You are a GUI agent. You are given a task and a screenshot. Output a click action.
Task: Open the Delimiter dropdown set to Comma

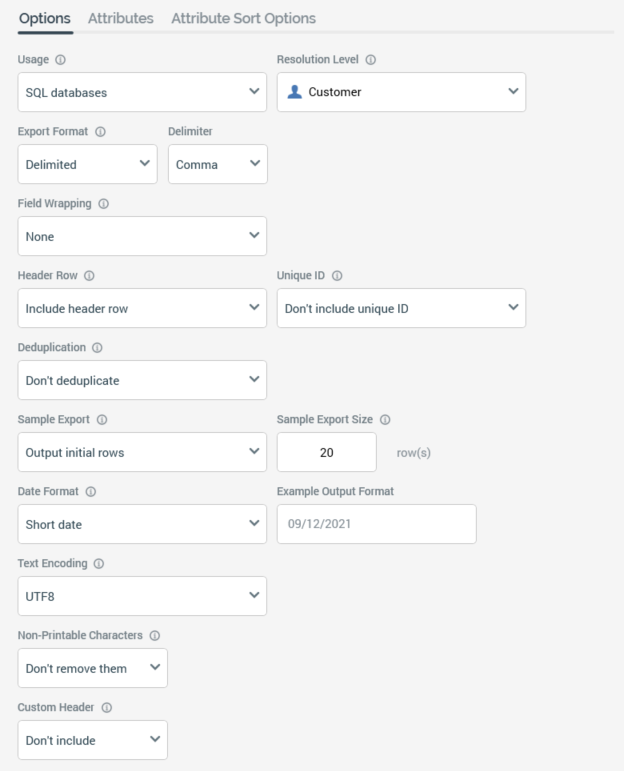coord(217,164)
